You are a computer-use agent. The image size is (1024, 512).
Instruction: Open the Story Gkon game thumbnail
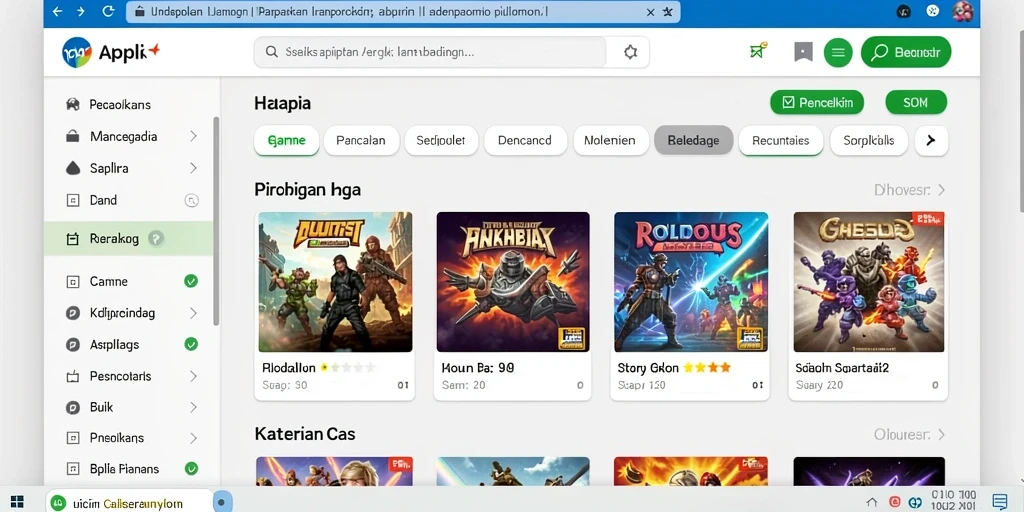691,282
